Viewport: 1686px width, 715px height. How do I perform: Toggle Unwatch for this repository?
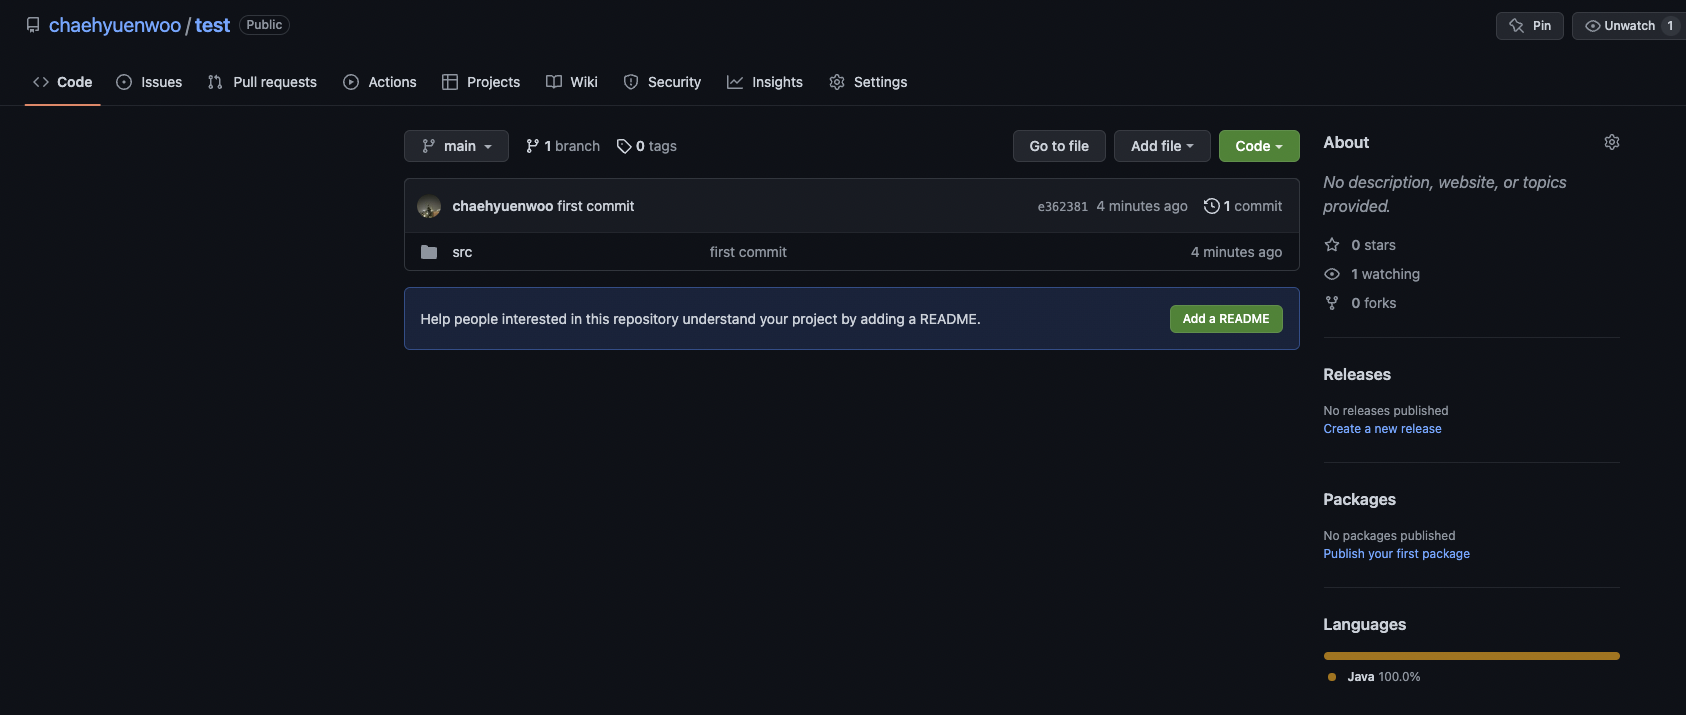pos(1629,26)
